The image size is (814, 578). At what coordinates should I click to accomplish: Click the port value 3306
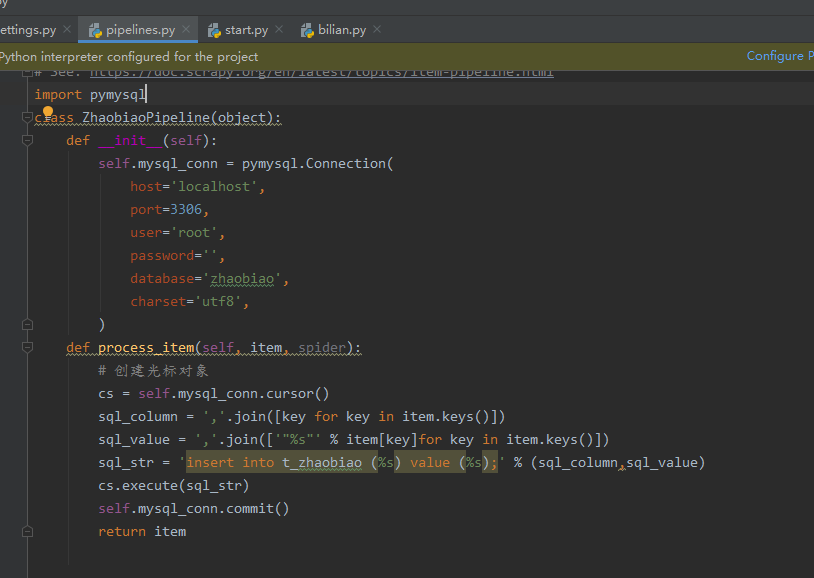pos(186,209)
